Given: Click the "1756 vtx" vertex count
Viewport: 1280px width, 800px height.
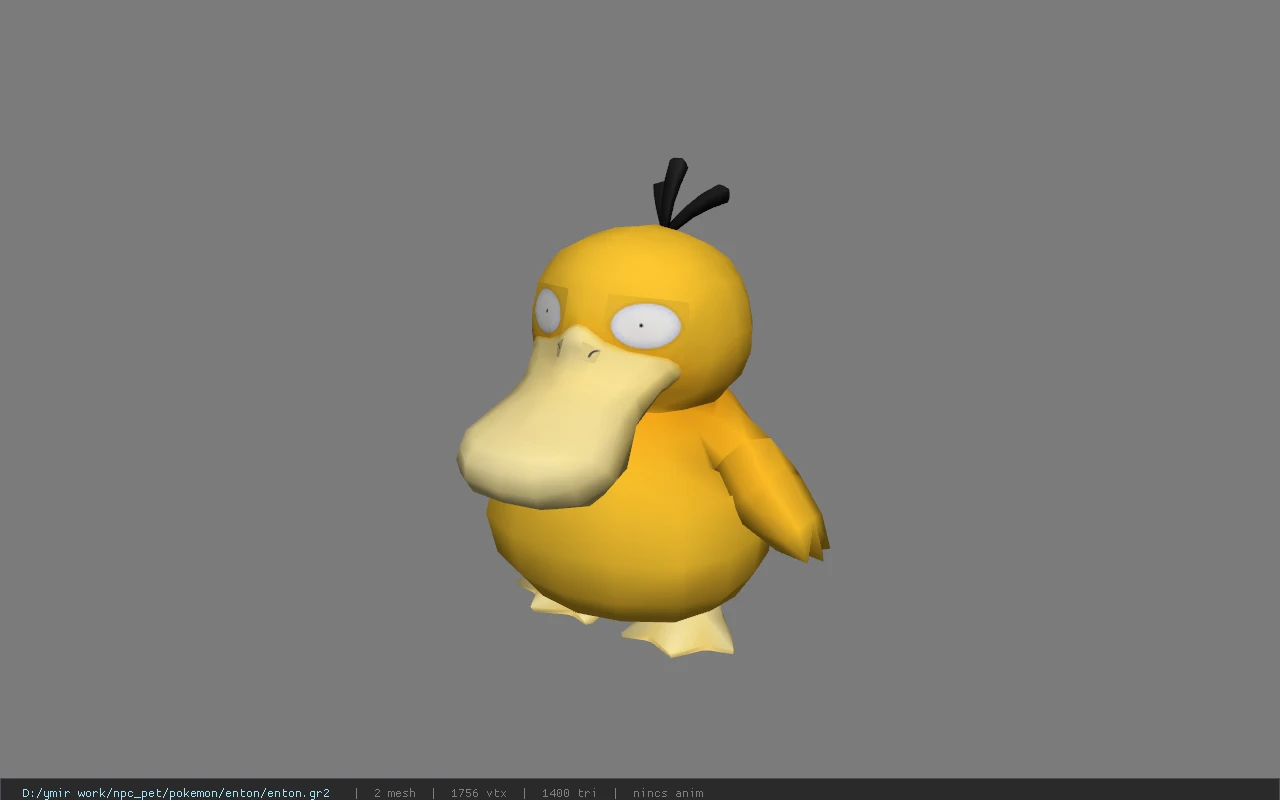Looking at the screenshot, I should (x=479, y=793).
